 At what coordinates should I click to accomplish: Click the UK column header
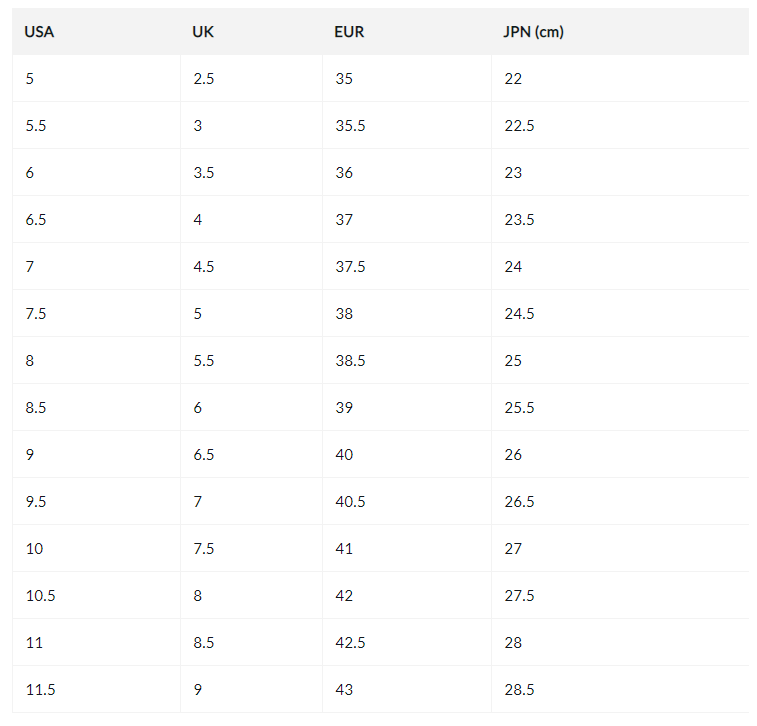coord(203,32)
